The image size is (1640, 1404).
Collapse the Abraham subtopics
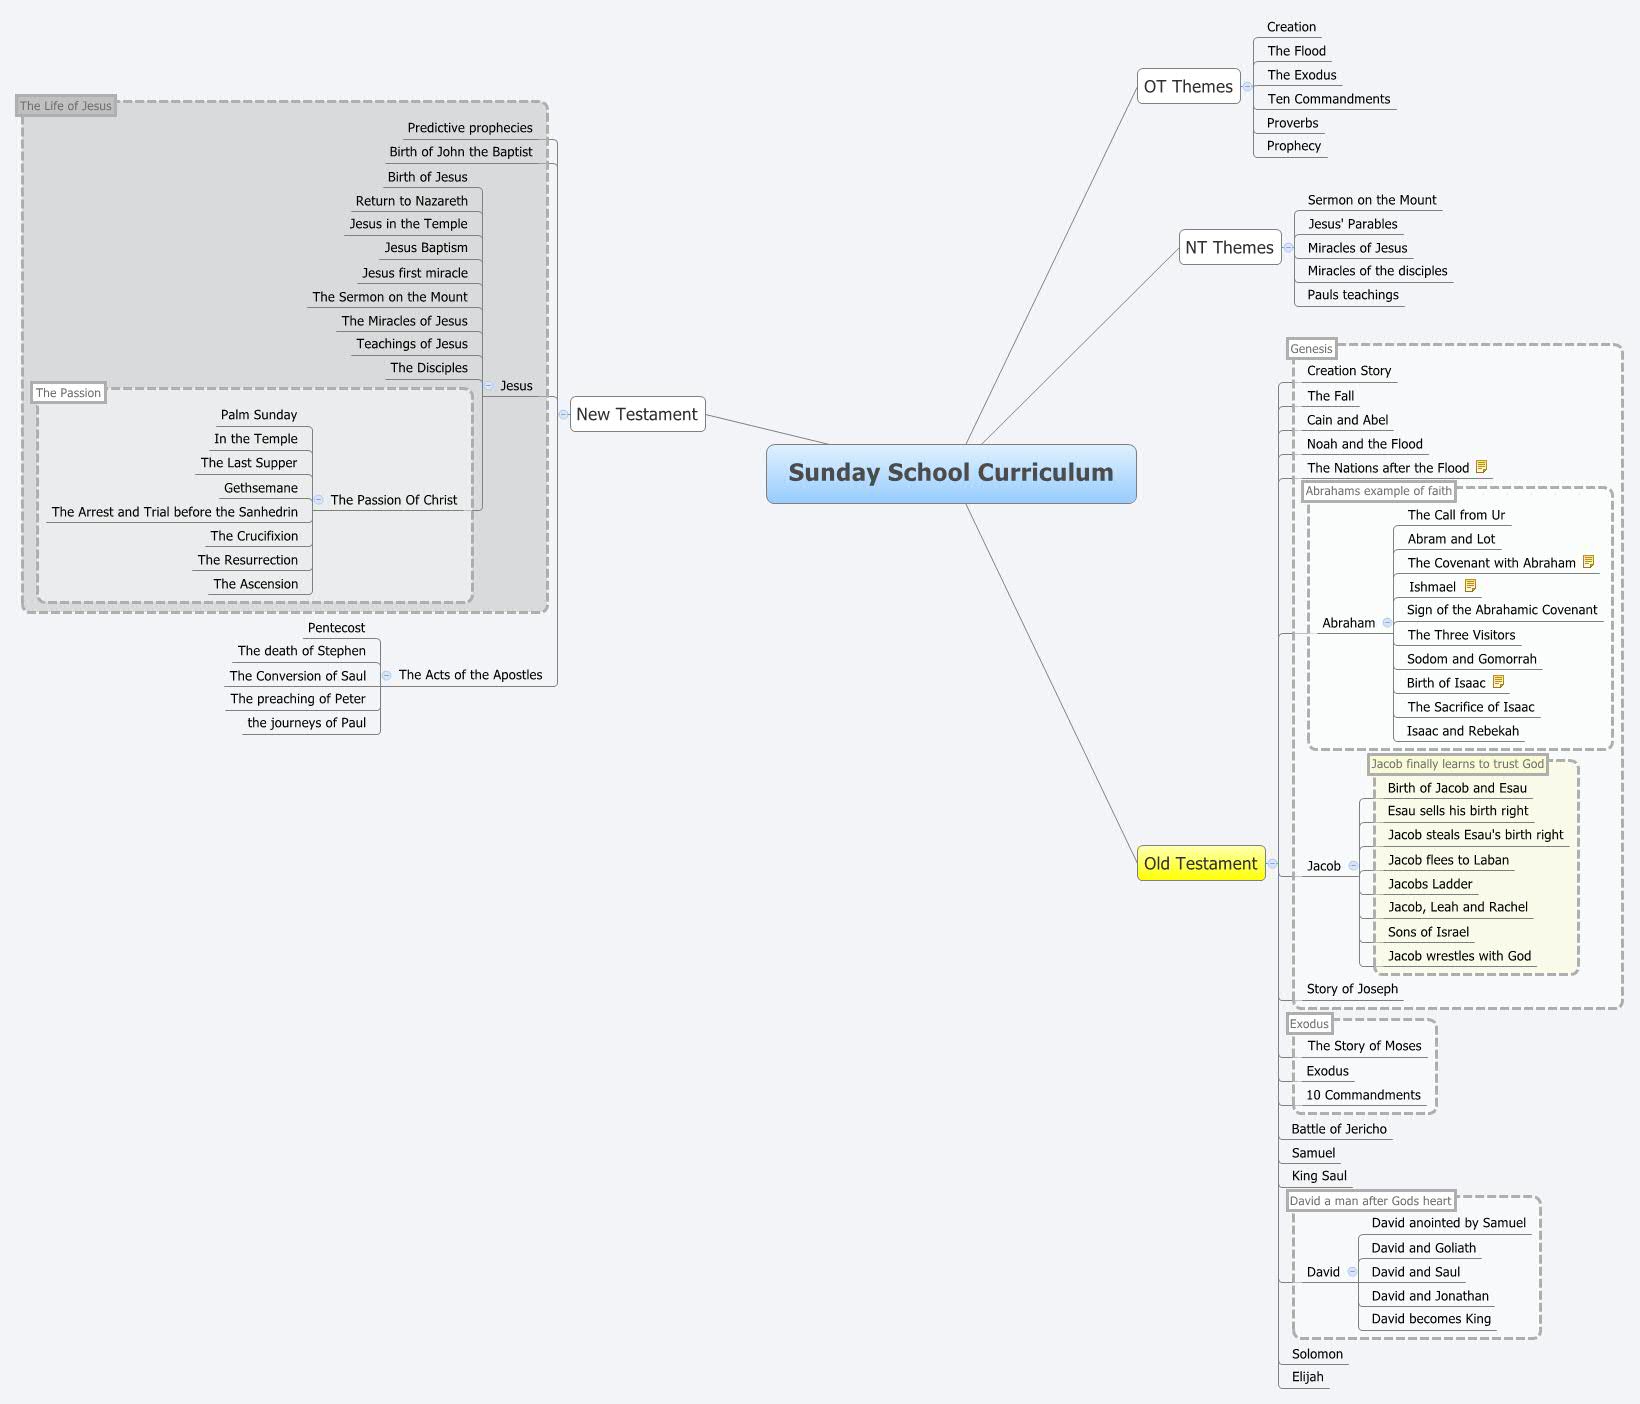click(1387, 623)
